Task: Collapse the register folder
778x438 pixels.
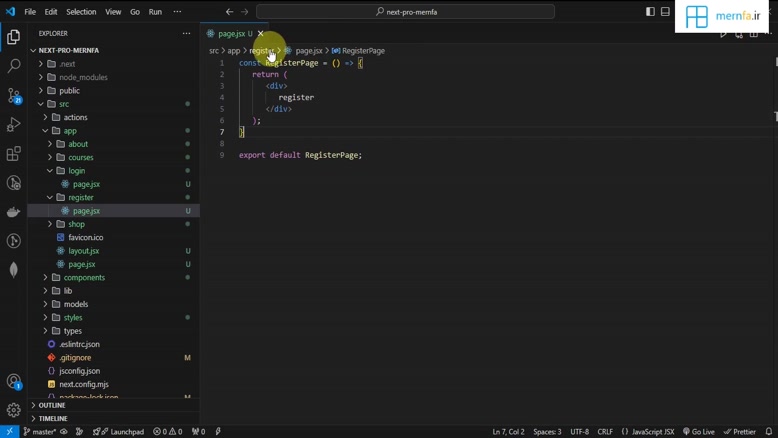Action: tap(80, 197)
